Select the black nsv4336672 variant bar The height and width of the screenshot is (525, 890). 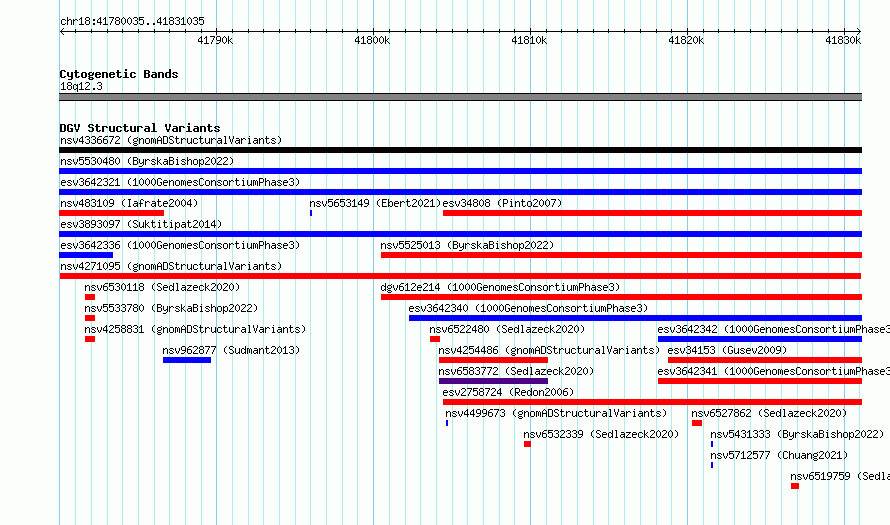point(460,150)
